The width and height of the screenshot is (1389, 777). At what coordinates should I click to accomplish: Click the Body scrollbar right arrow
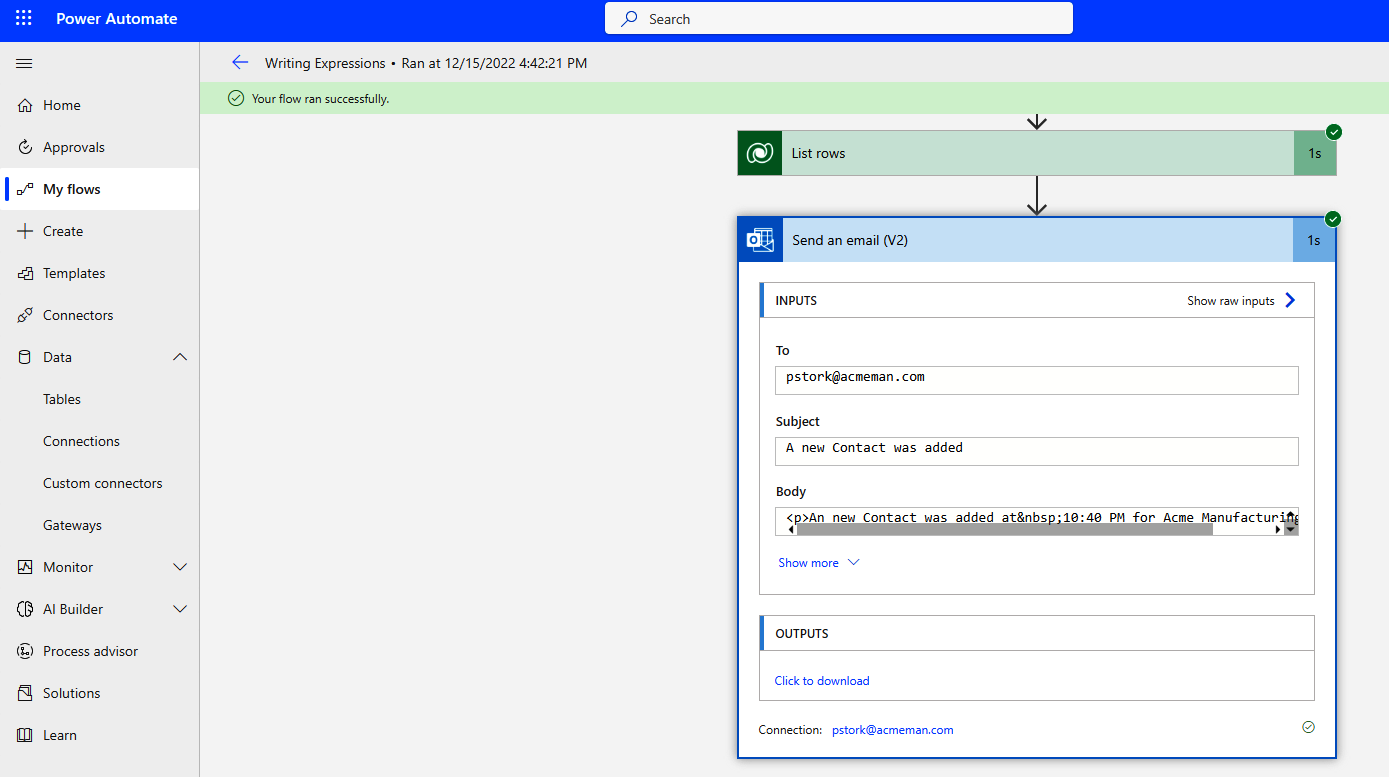tap(1277, 529)
